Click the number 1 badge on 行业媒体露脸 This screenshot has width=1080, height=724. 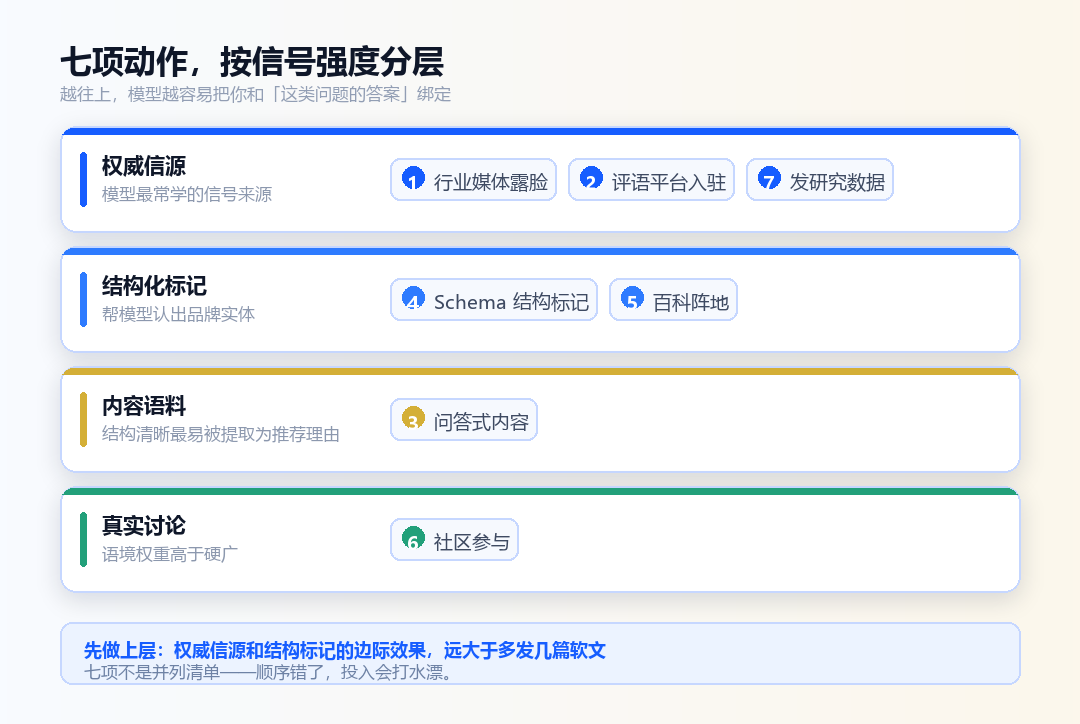[x=413, y=178]
